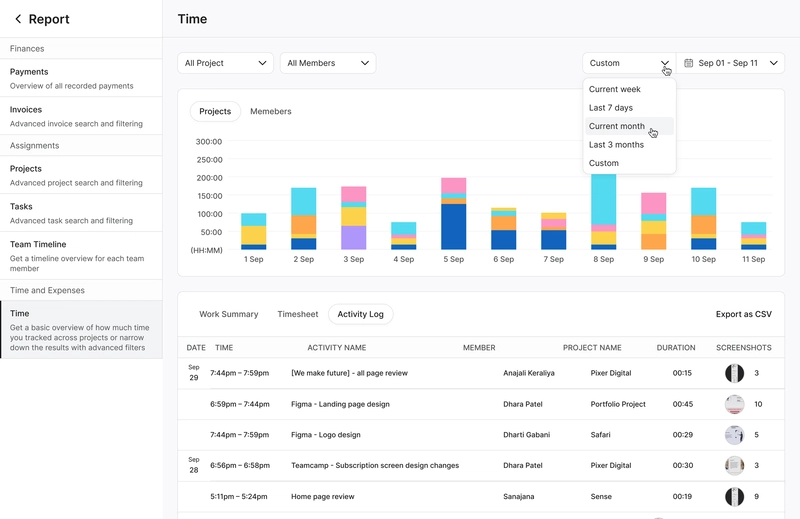Expand the All Members filter dropdown
Image resolution: width=800 pixels, height=519 pixels.
327,63
